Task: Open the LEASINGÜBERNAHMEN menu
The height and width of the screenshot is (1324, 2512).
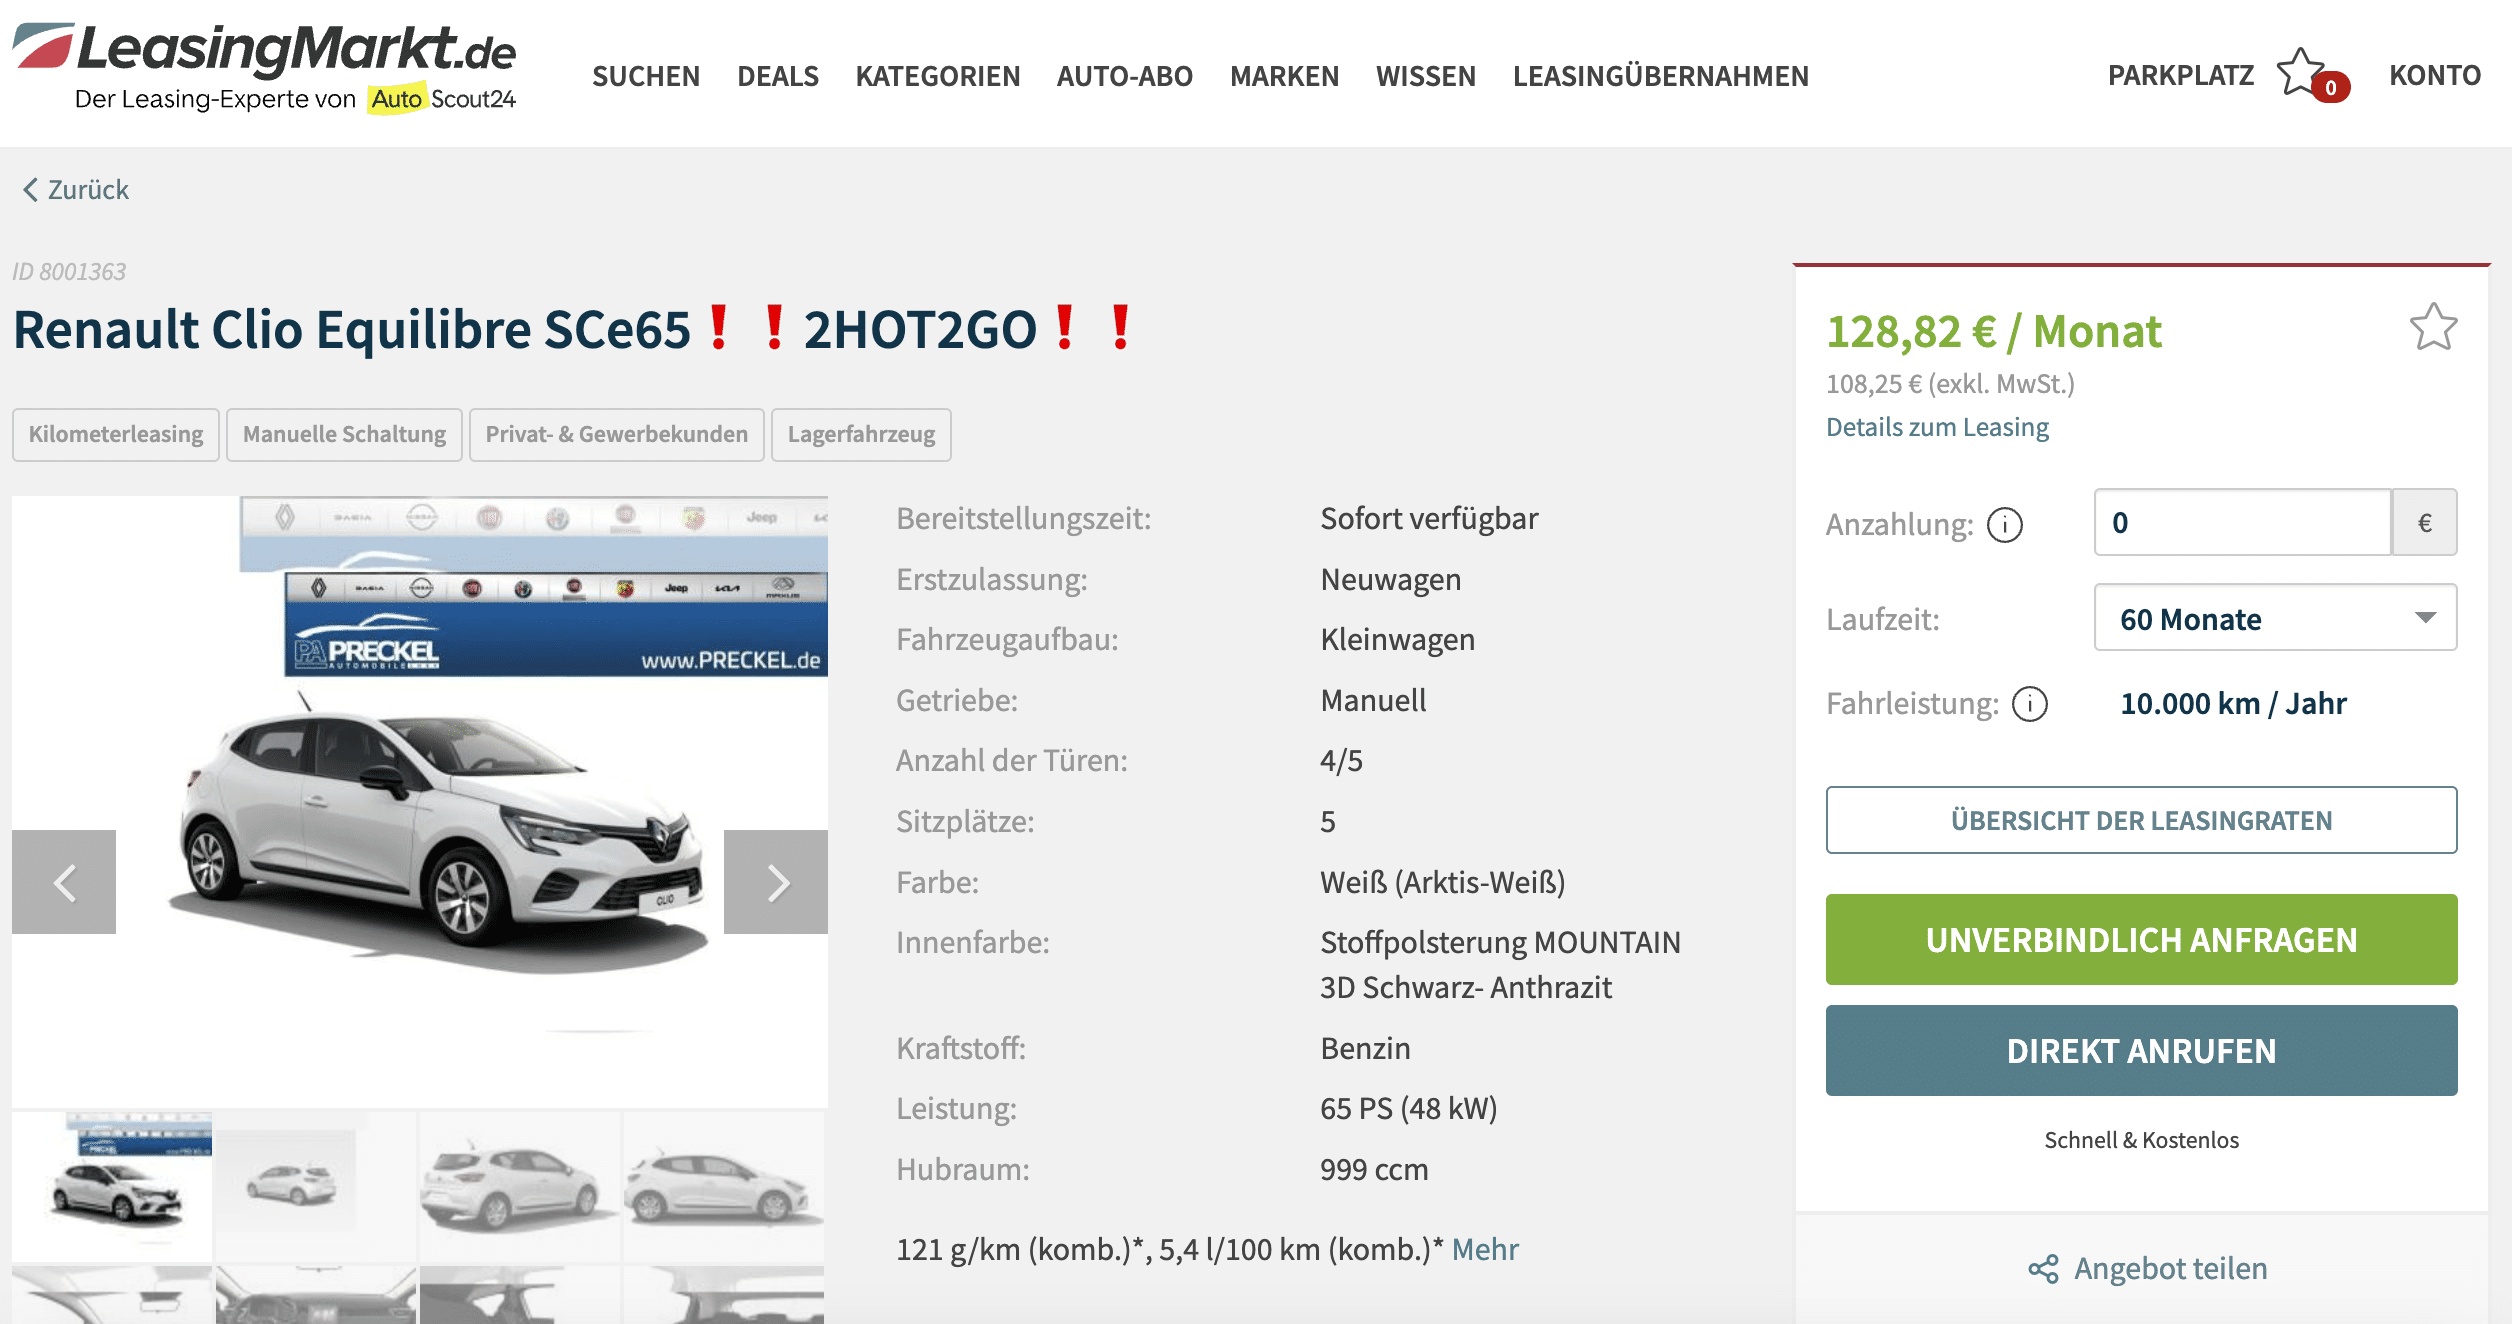Action: tap(1661, 76)
